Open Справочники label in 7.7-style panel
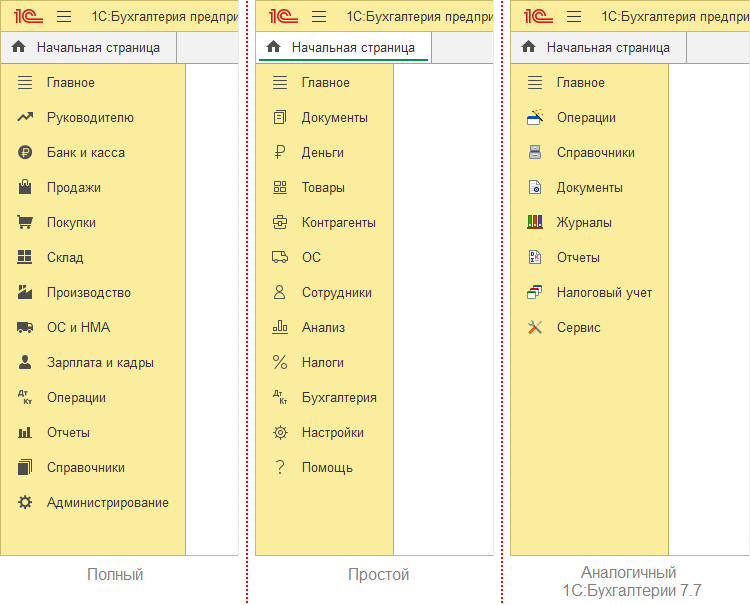 [596, 153]
